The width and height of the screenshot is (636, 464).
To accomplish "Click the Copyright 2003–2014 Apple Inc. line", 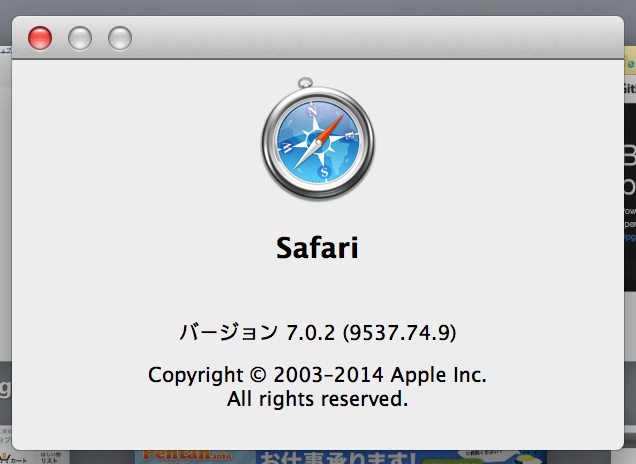I will tap(317, 374).
